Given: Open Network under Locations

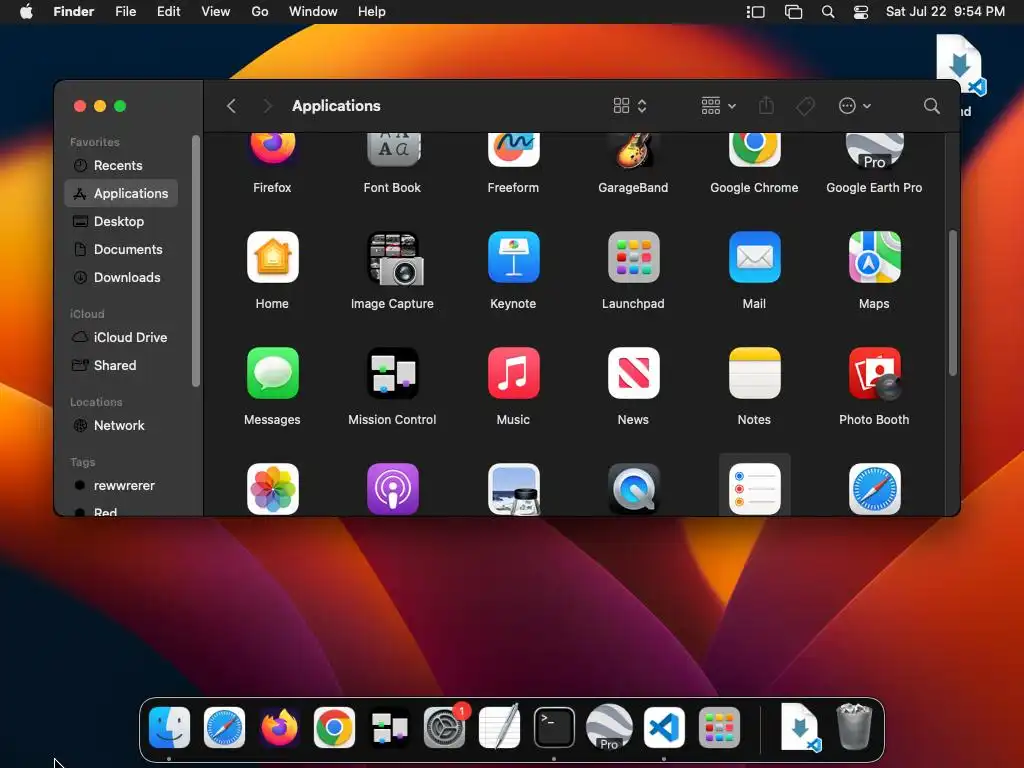Looking at the screenshot, I should (x=121, y=426).
